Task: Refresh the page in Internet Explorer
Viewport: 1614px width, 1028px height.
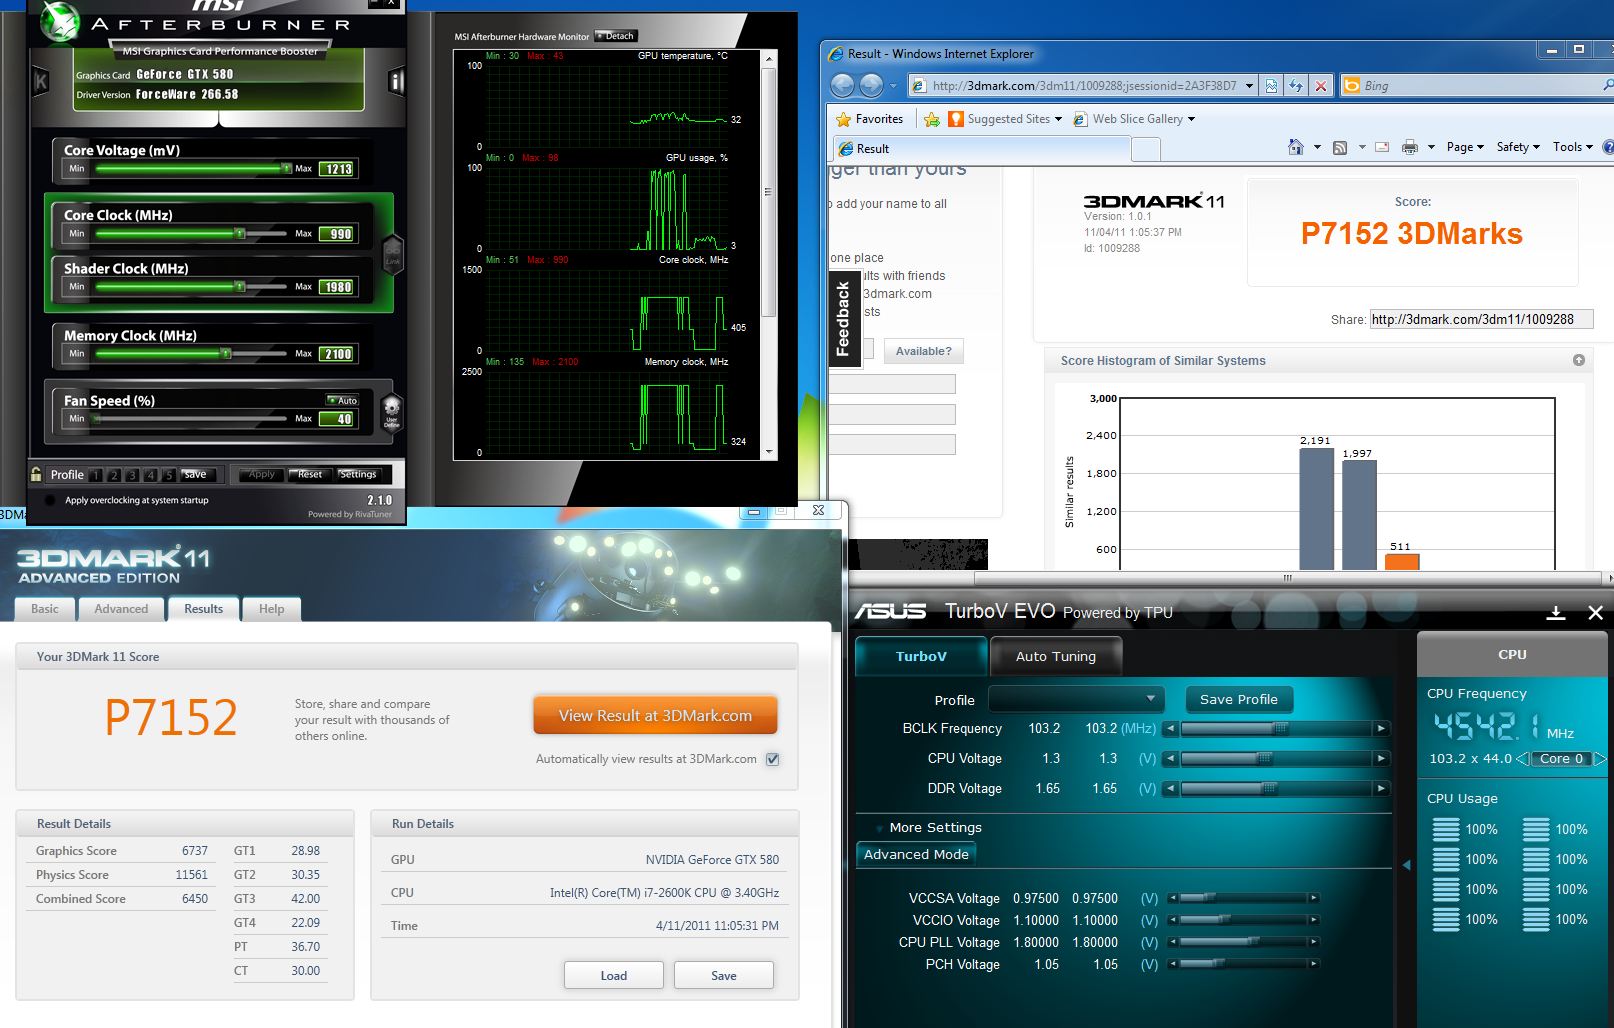Action: coord(1296,86)
